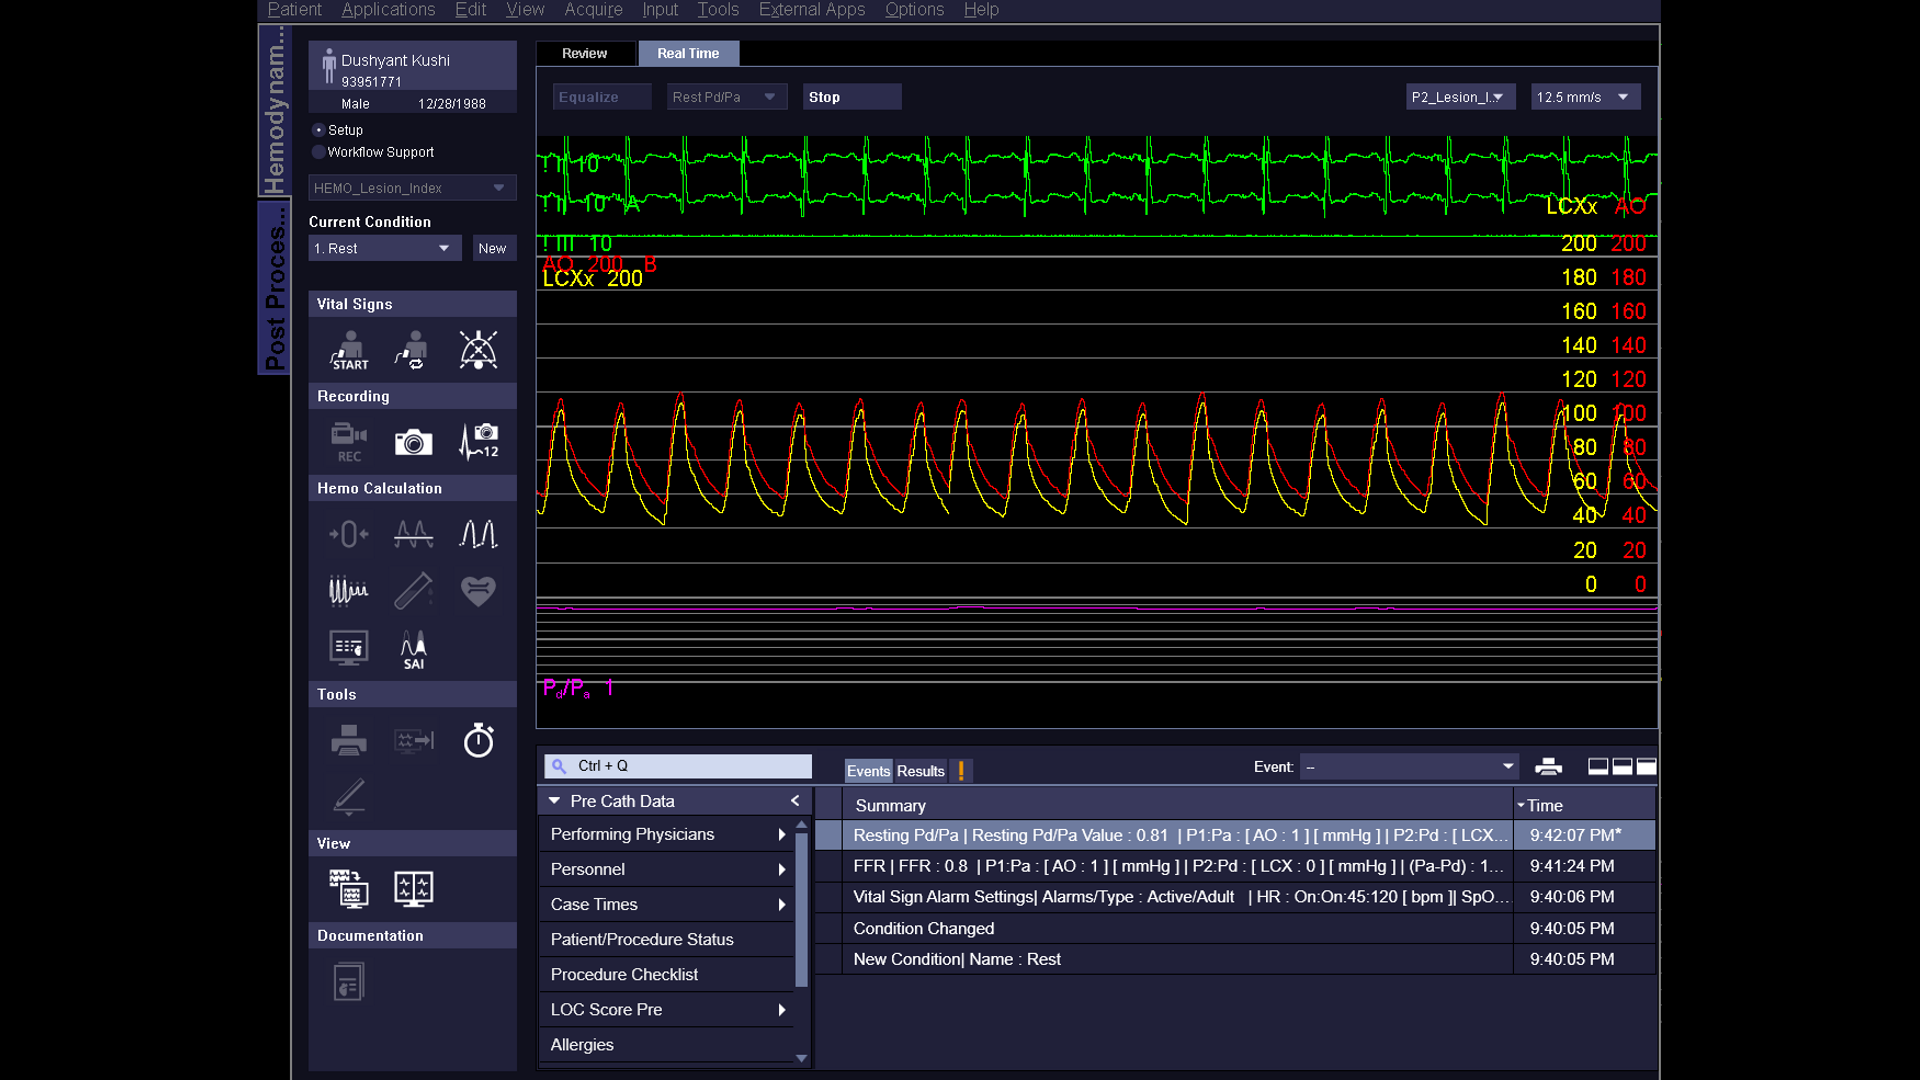This screenshot has height=1080, width=1920.
Task: Open the Patient menu
Action: click(294, 9)
